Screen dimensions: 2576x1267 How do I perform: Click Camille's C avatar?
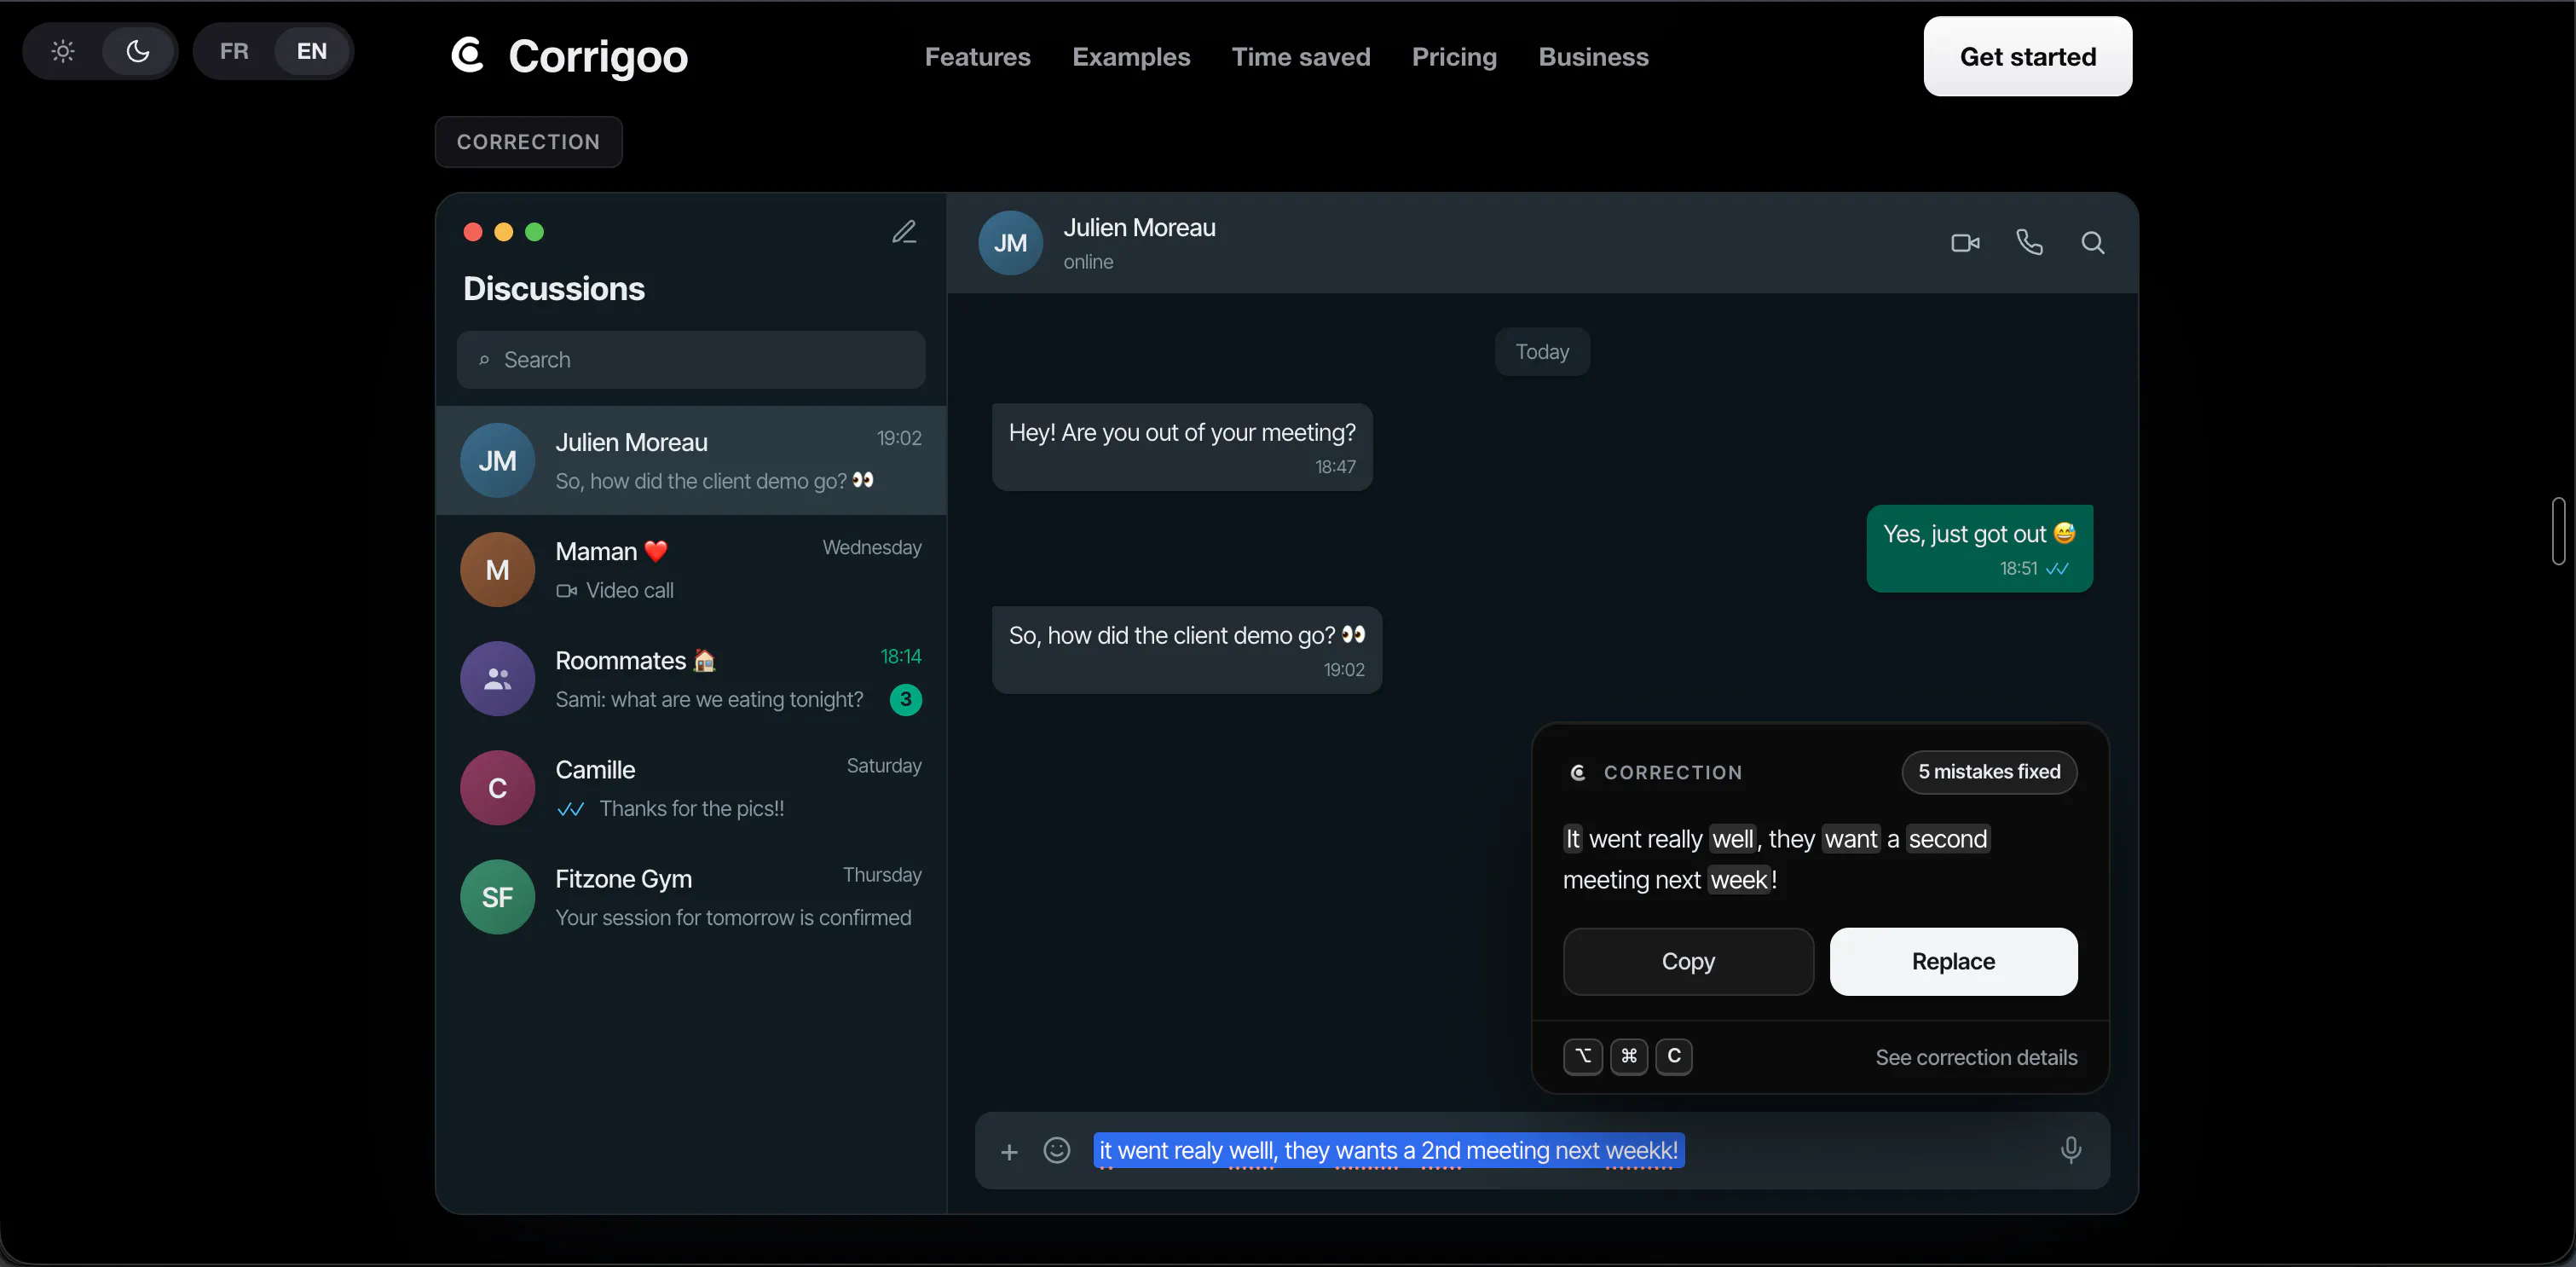pos(497,787)
